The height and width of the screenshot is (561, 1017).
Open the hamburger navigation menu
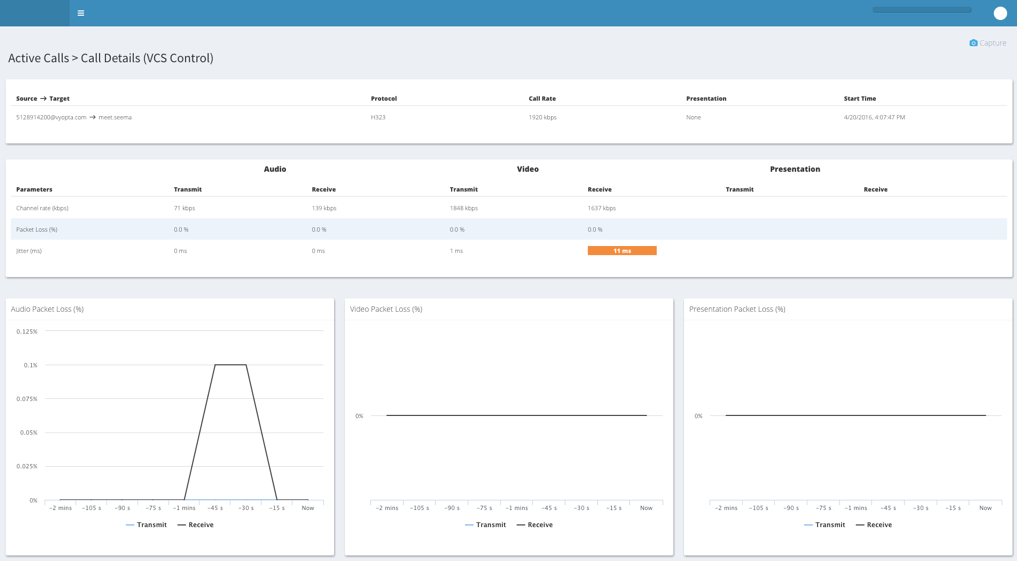coord(80,13)
